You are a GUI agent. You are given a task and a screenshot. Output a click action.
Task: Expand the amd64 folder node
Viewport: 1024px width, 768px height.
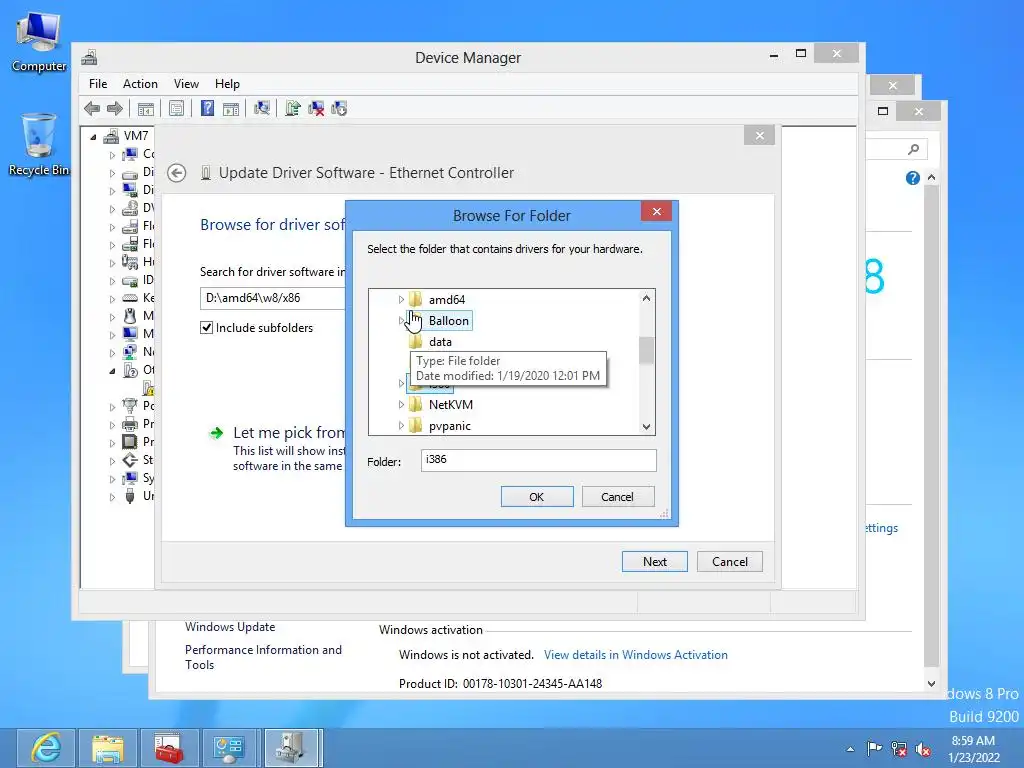pos(401,300)
